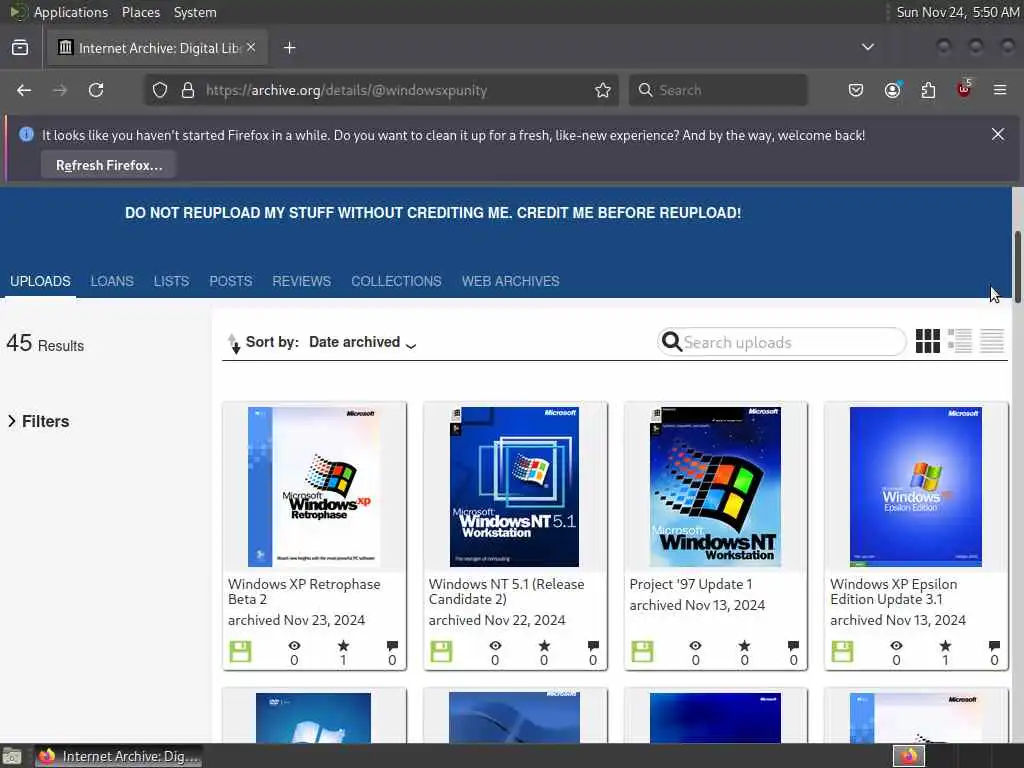The width and height of the screenshot is (1024, 768).
Task: Click the padlock site info icon
Action: pos(188,90)
